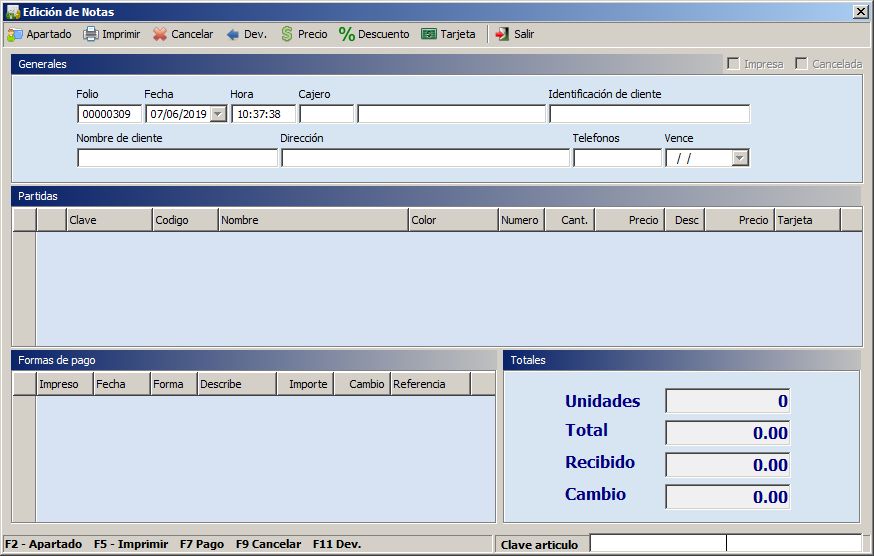Click the Salir exit icon
The height and width of the screenshot is (556, 874).
502,34
